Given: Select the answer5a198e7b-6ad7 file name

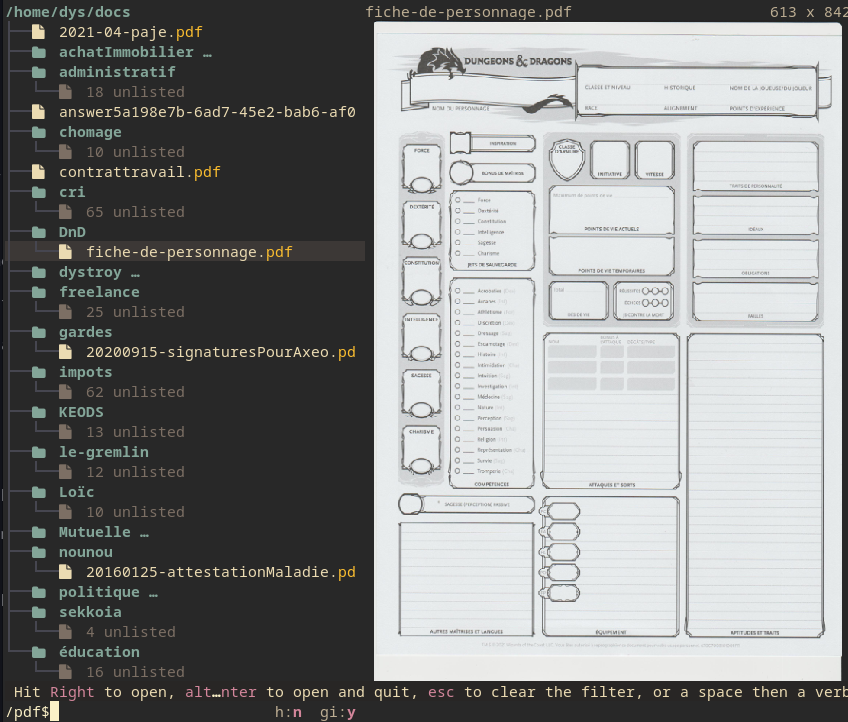Looking at the screenshot, I should coord(207,112).
